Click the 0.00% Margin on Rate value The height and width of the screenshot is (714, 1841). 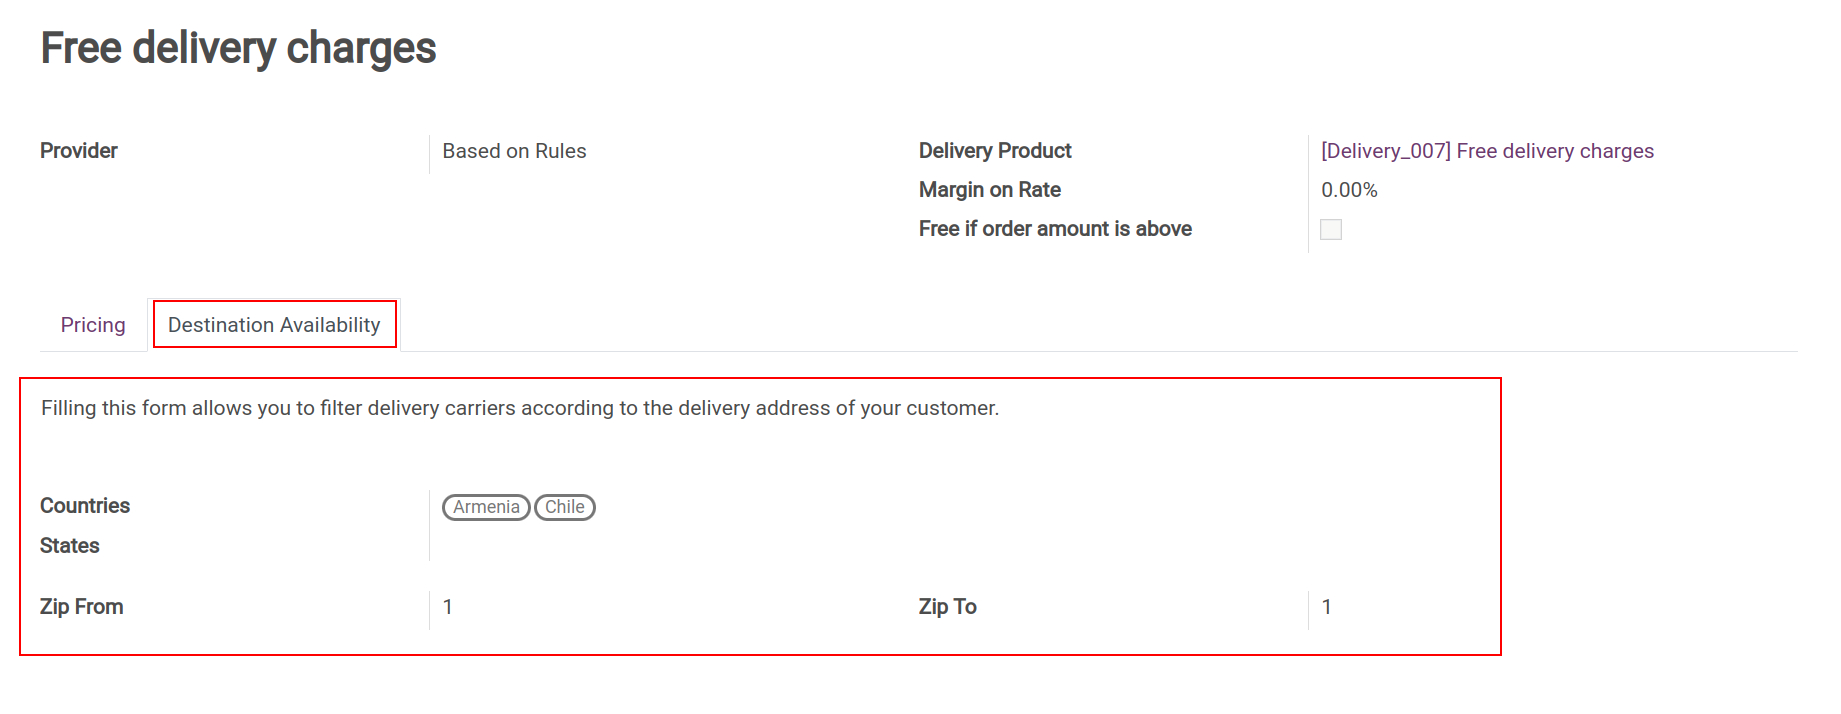pos(1349,190)
